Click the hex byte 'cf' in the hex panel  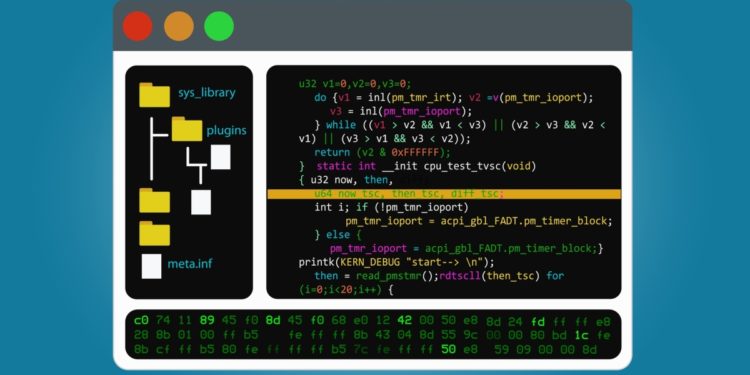(x=163, y=349)
